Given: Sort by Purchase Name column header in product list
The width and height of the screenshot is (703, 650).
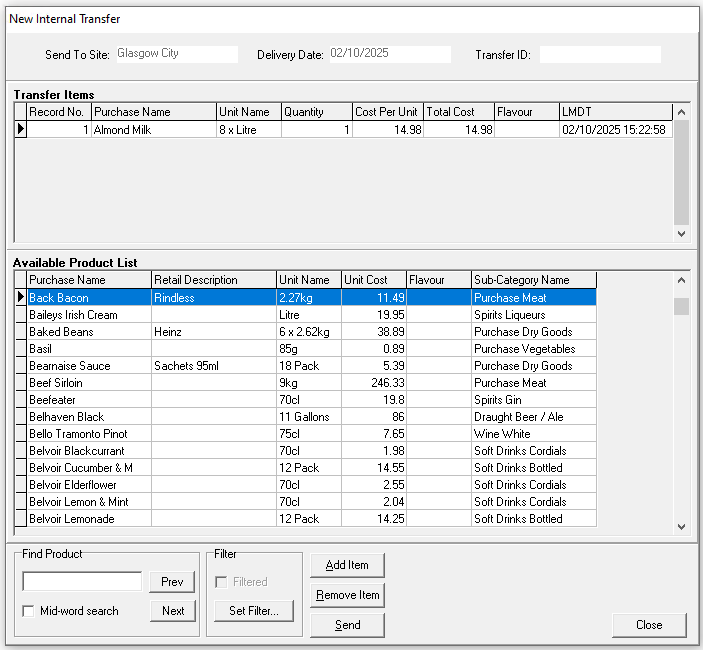Looking at the screenshot, I should click(x=89, y=280).
